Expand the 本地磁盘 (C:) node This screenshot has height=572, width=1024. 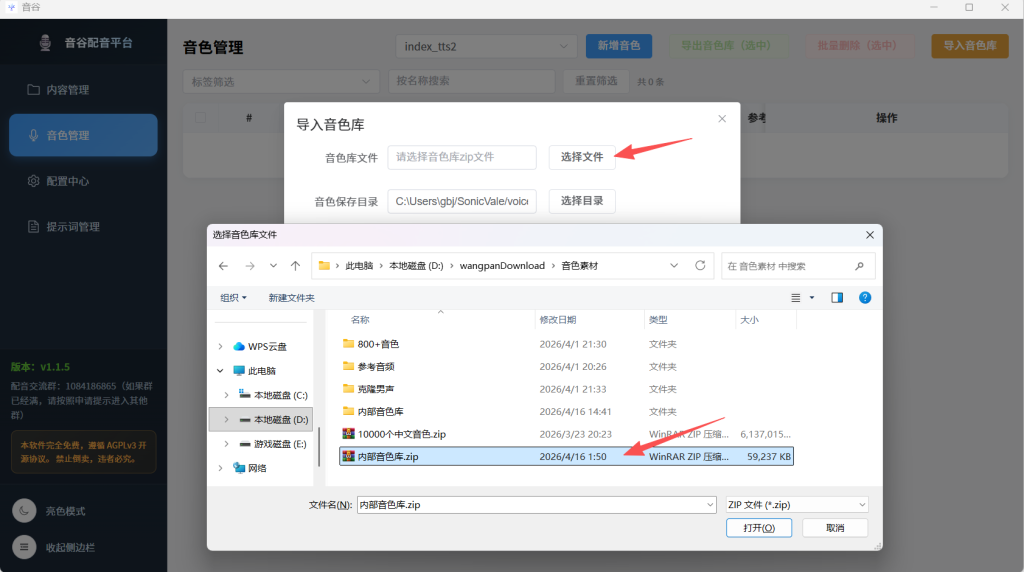[227, 395]
